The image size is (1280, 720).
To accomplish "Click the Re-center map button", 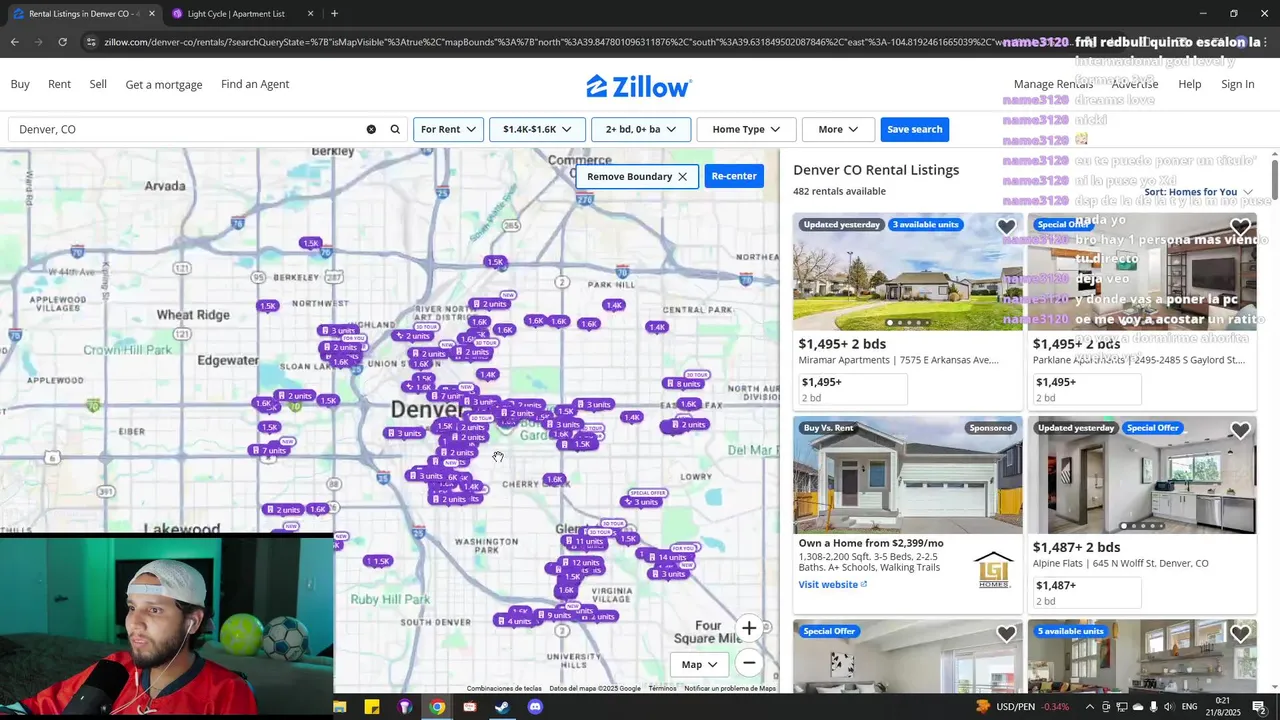I will (x=734, y=176).
